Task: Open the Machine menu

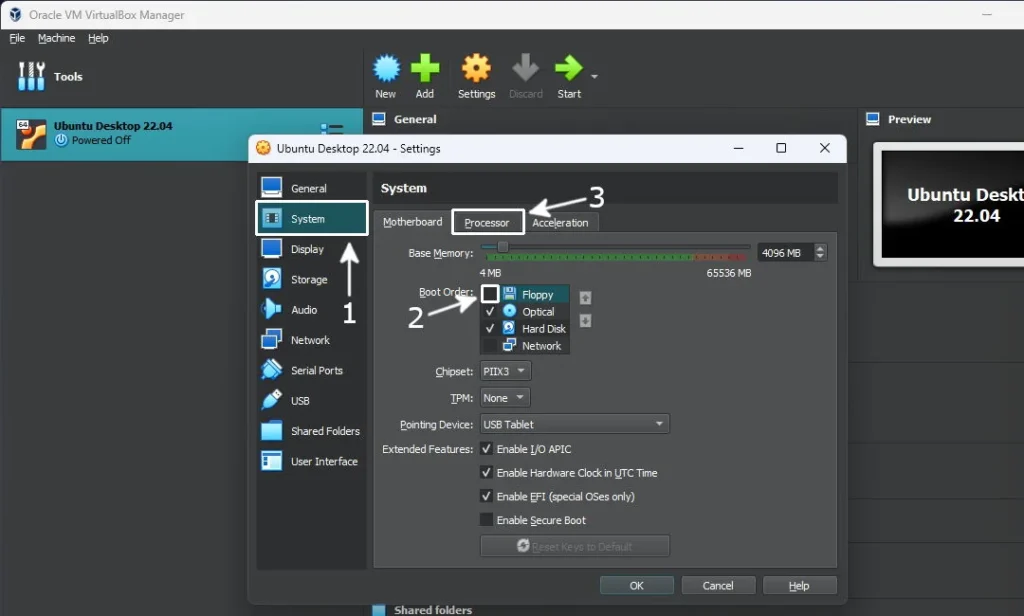Action: coord(56,38)
